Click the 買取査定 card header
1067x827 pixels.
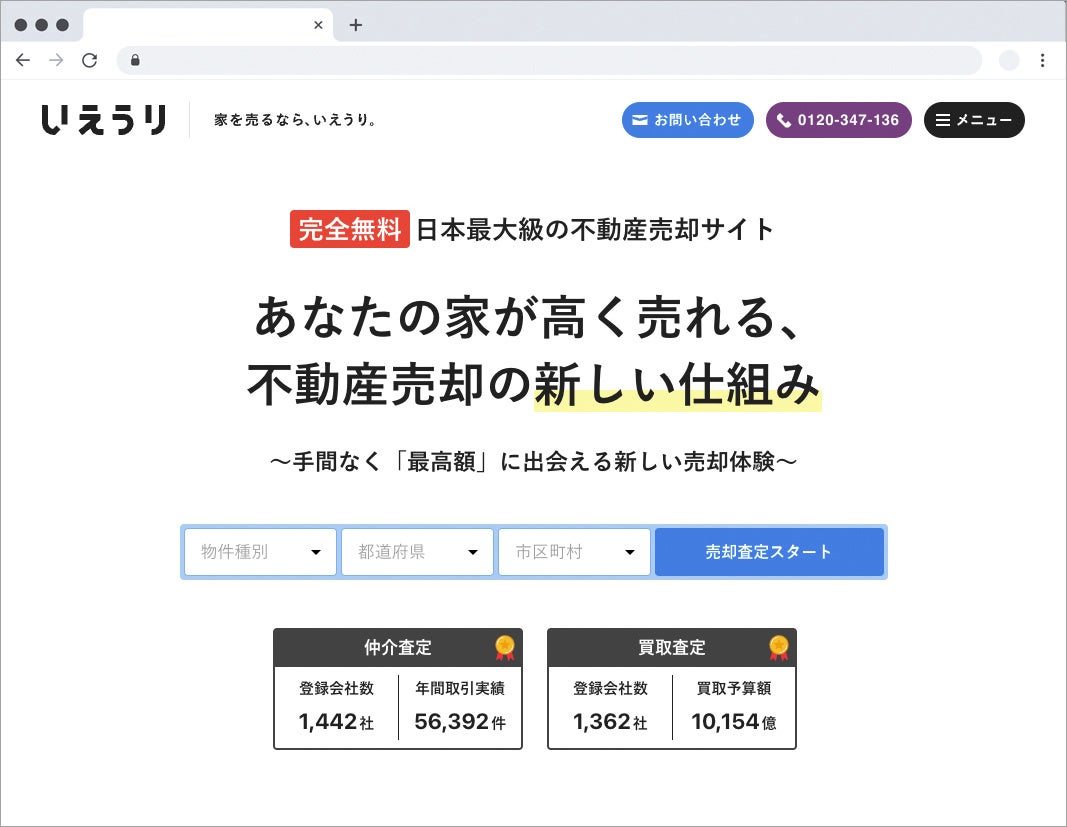point(672,647)
